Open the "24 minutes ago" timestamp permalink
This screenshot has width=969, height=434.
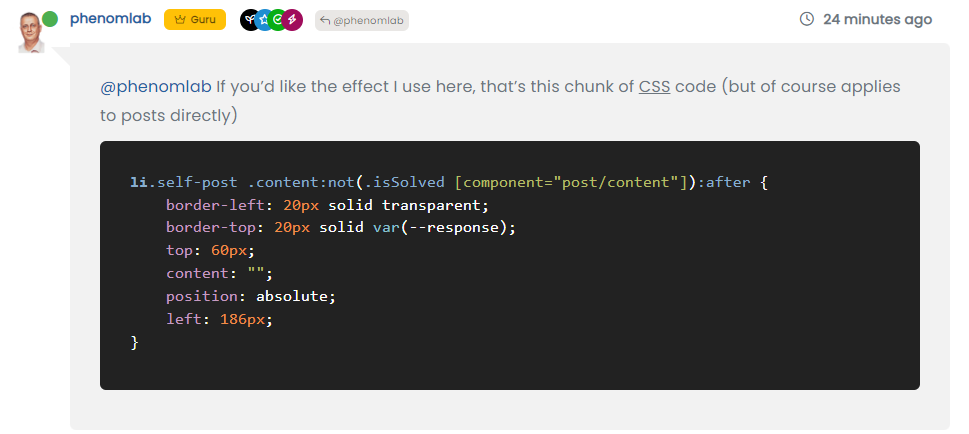[877, 19]
